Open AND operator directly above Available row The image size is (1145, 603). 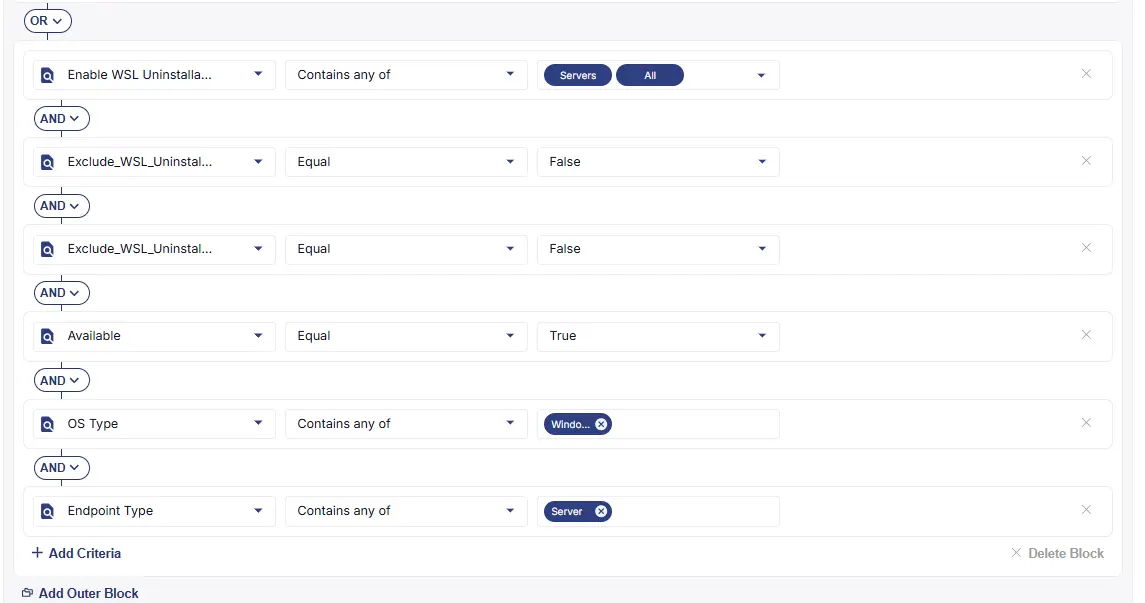coord(61,293)
